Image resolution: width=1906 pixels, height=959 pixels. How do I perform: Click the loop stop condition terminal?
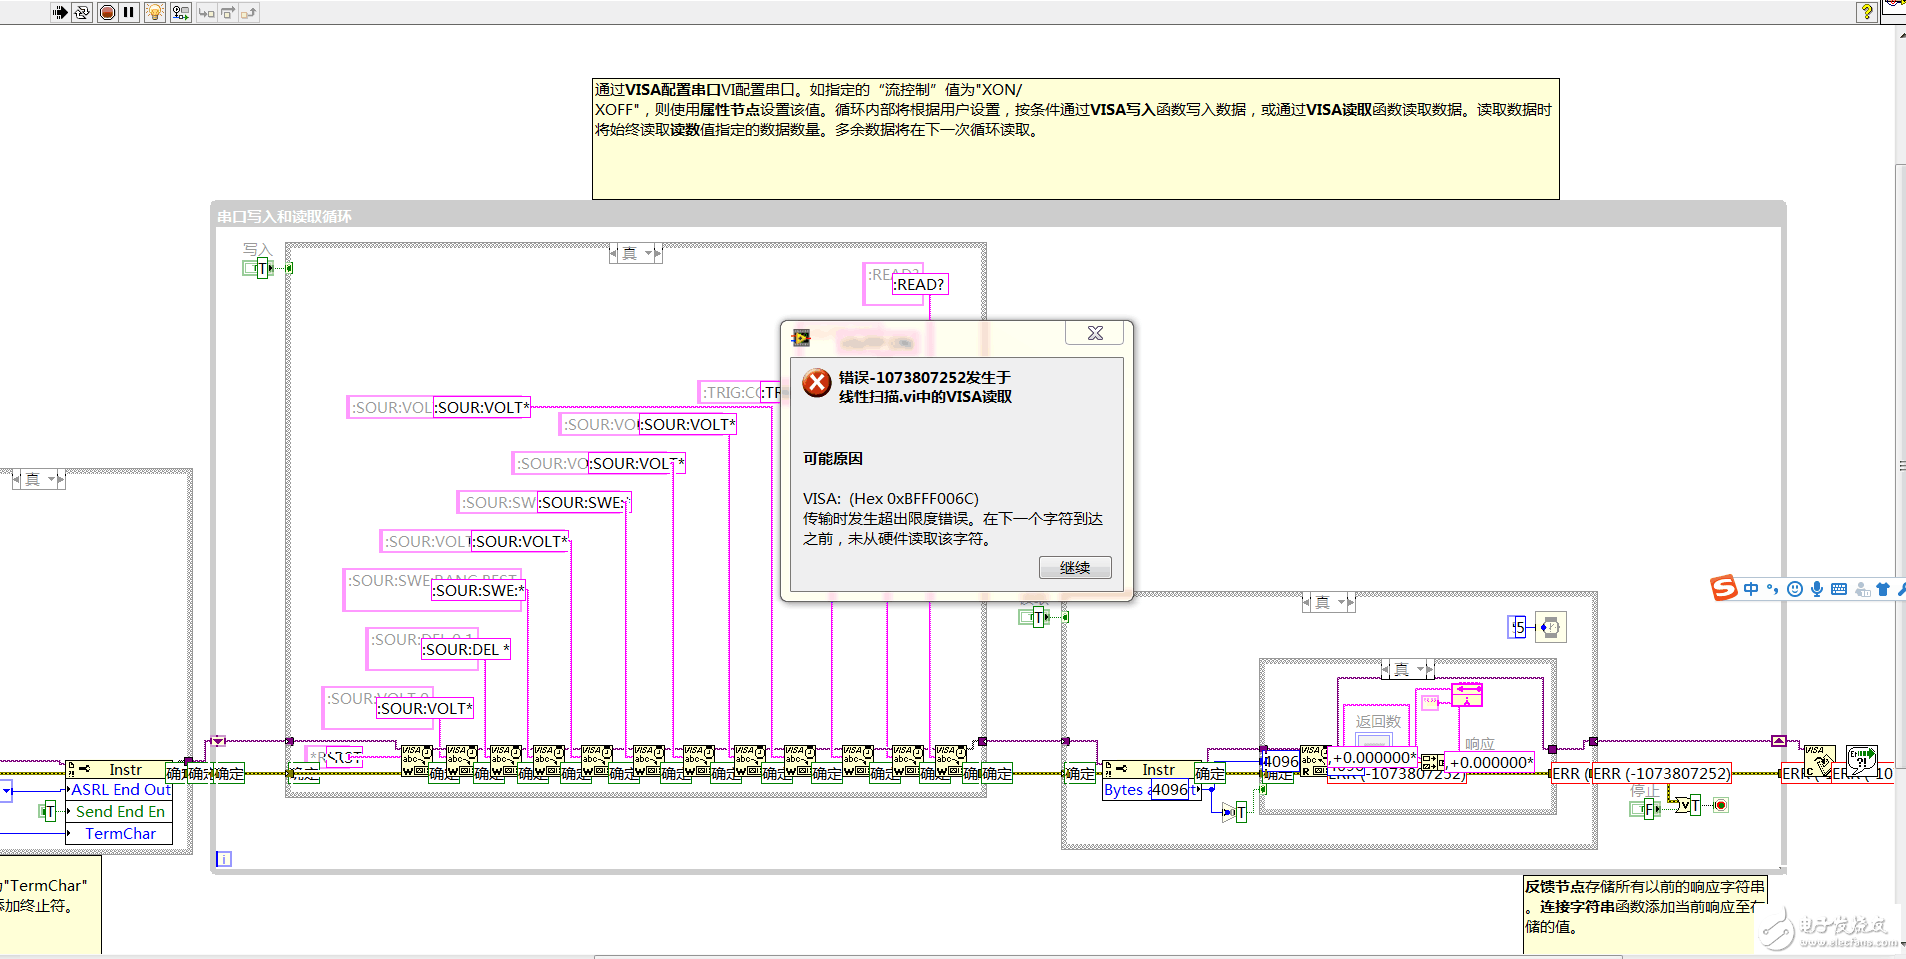[x=1720, y=805]
